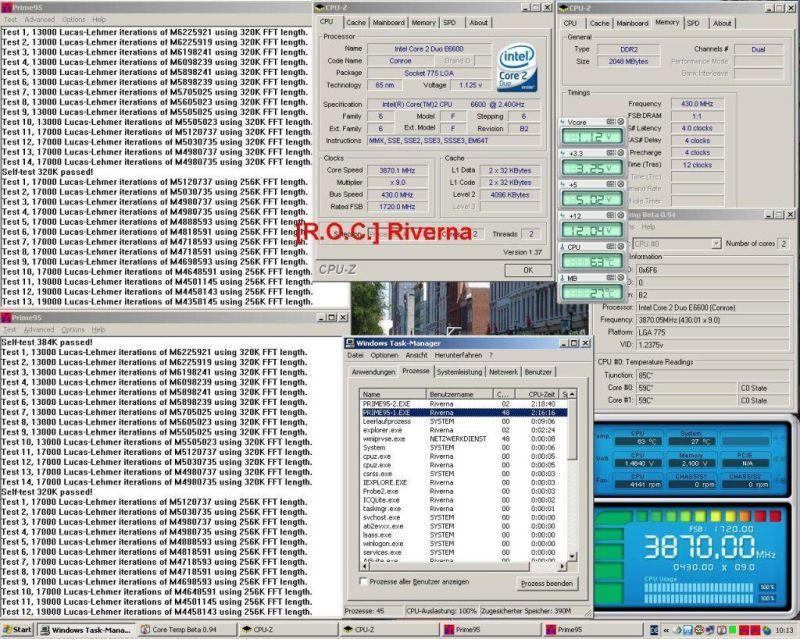800x639 pixels.
Task: Click the 'Prozess beenden' button
Action: pyautogui.click(x=546, y=583)
